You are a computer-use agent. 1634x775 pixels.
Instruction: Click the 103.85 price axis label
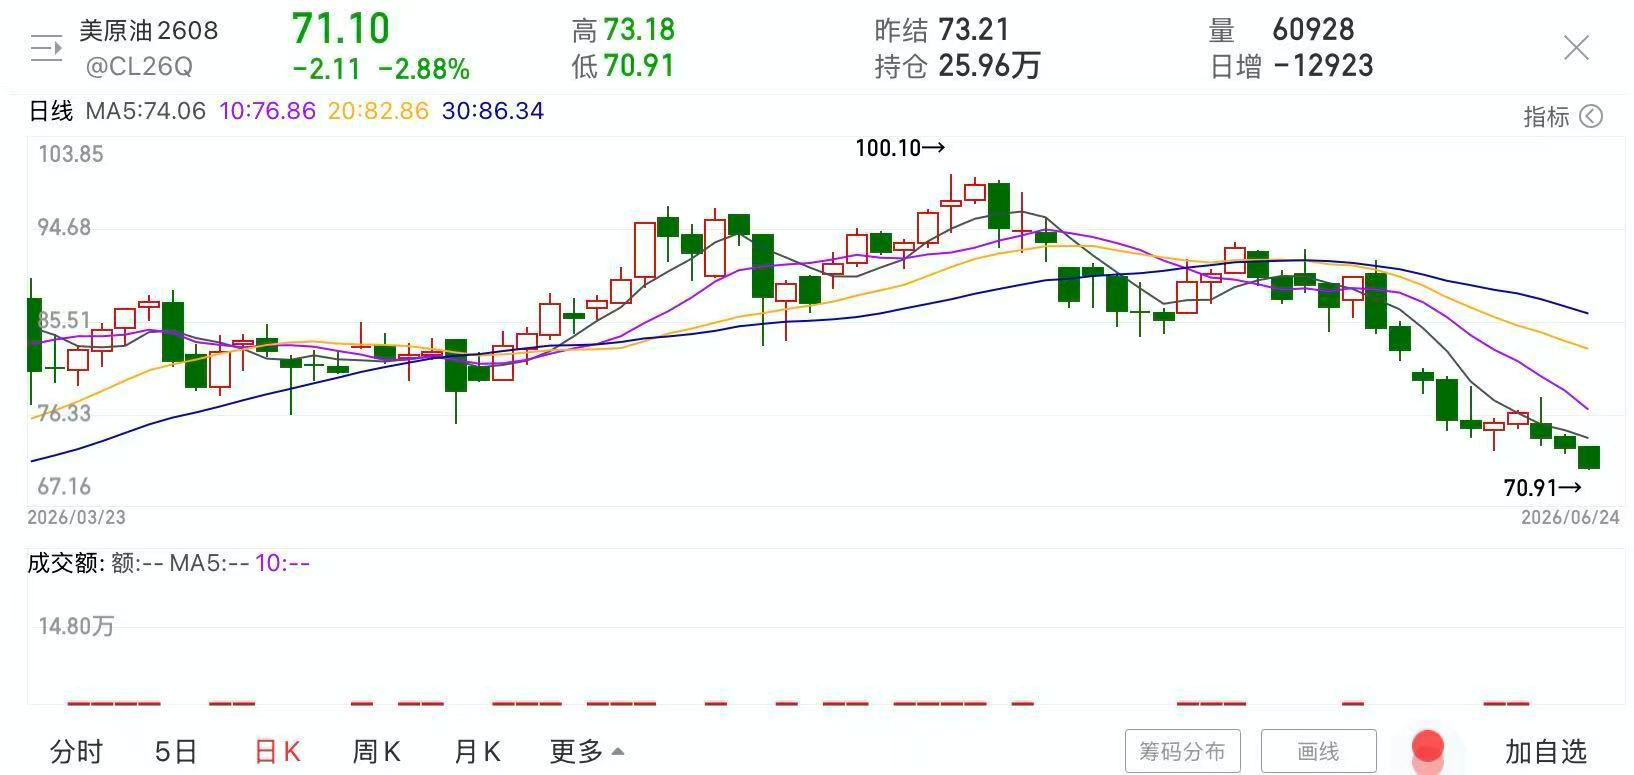(x=70, y=154)
